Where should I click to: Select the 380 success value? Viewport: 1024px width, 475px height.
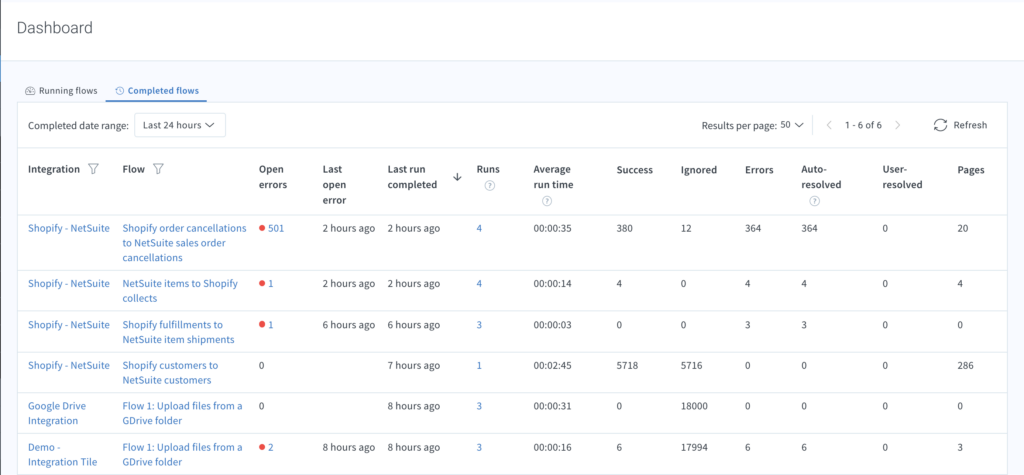[625, 229]
